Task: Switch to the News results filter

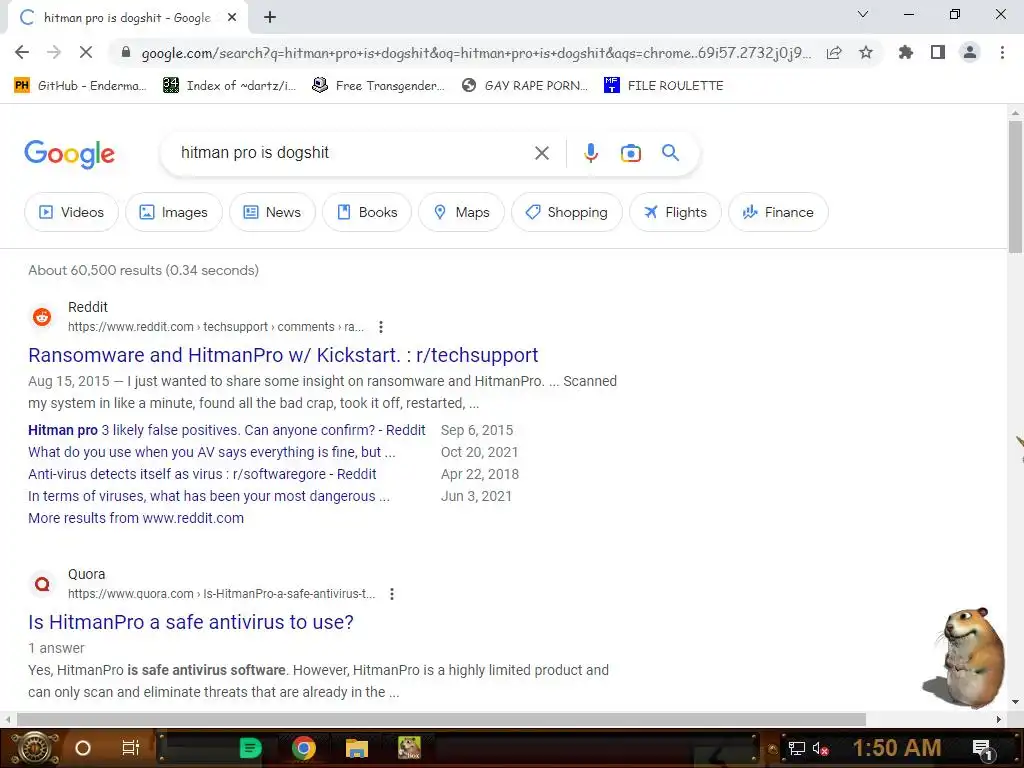Action: (x=272, y=212)
